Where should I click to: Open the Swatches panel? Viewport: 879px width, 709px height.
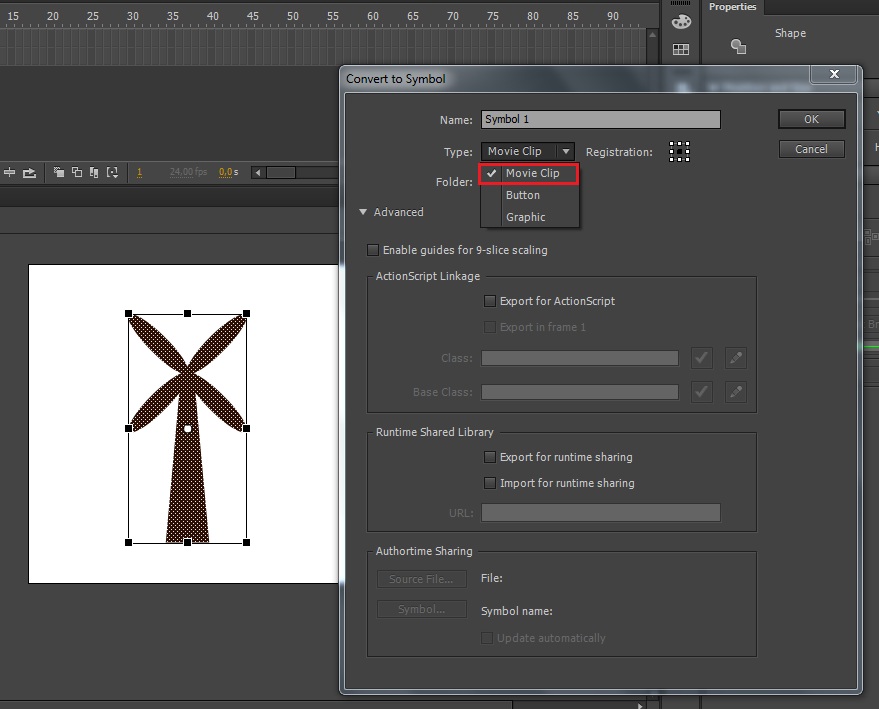click(x=681, y=47)
